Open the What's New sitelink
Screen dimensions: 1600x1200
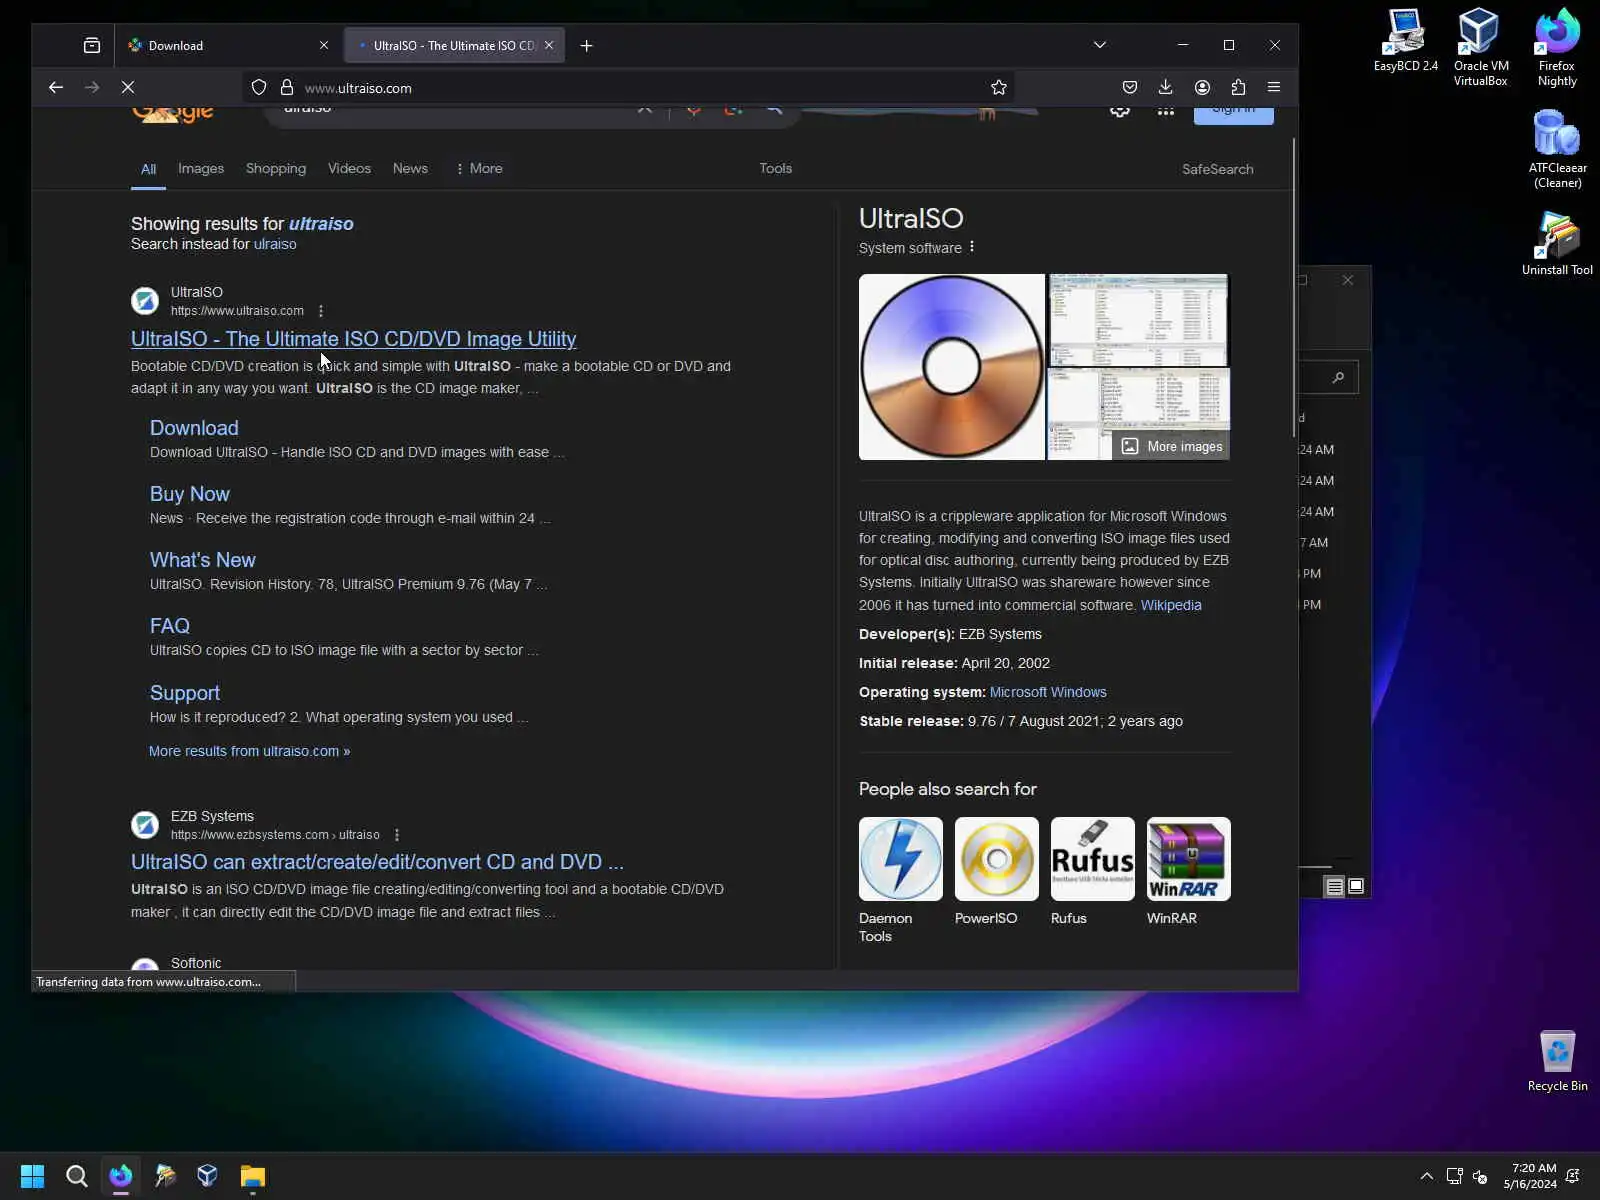coord(203,560)
